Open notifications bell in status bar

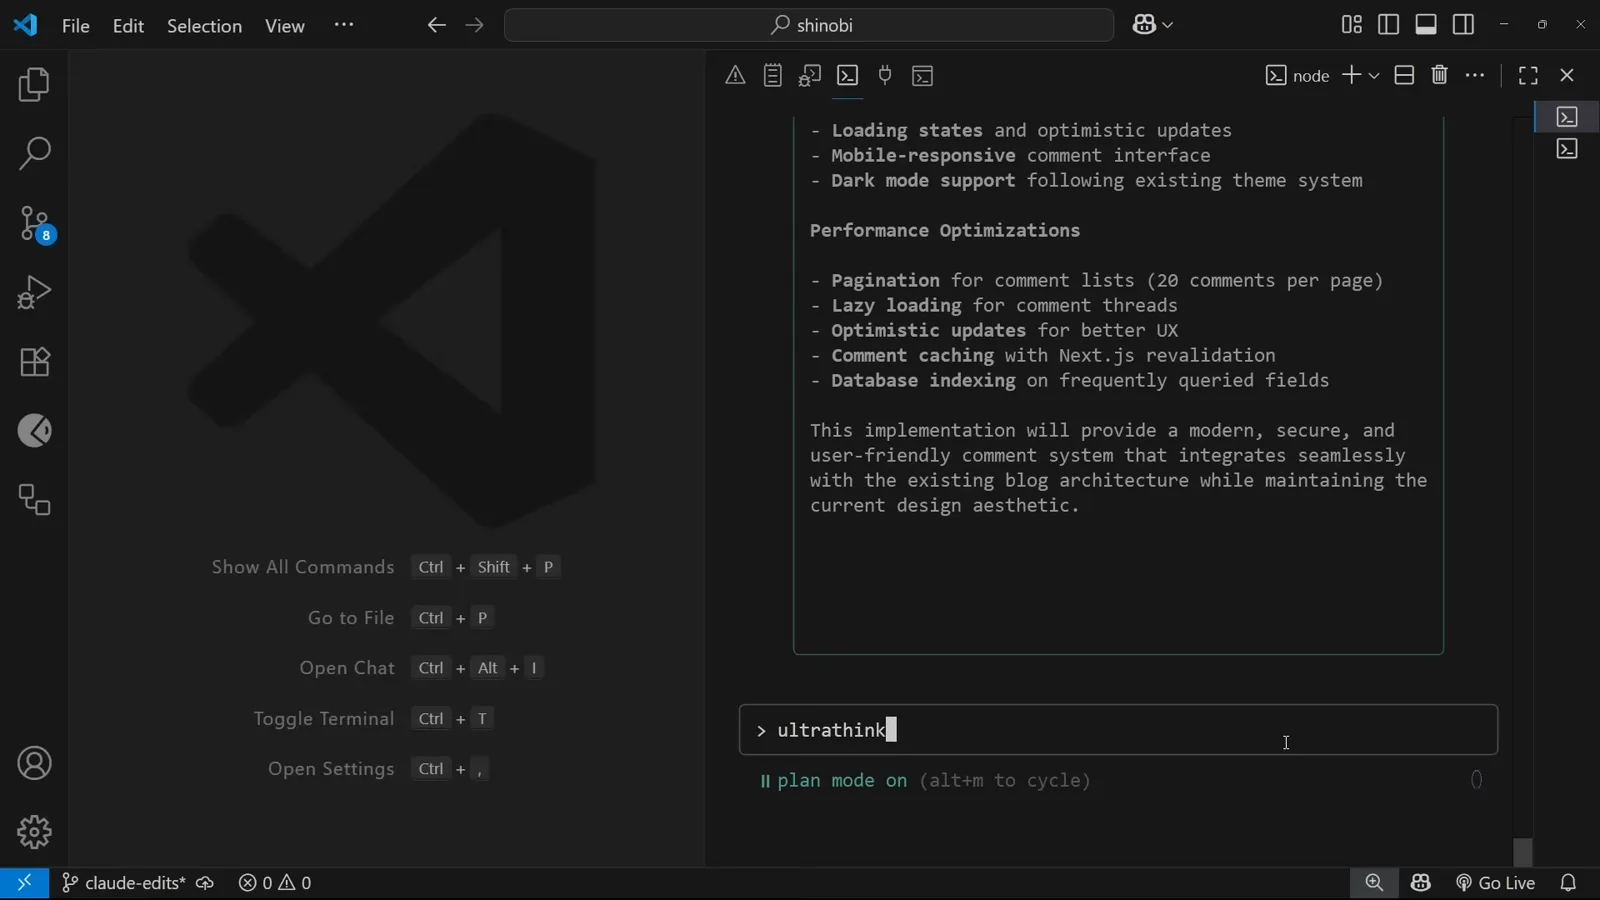pyautogui.click(x=1568, y=883)
